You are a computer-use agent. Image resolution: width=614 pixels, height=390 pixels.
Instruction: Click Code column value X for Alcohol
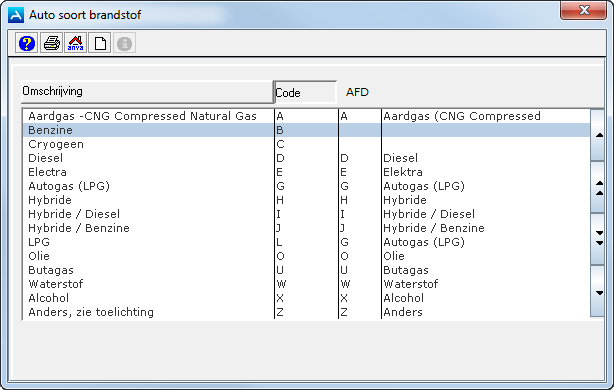[x=280, y=298]
